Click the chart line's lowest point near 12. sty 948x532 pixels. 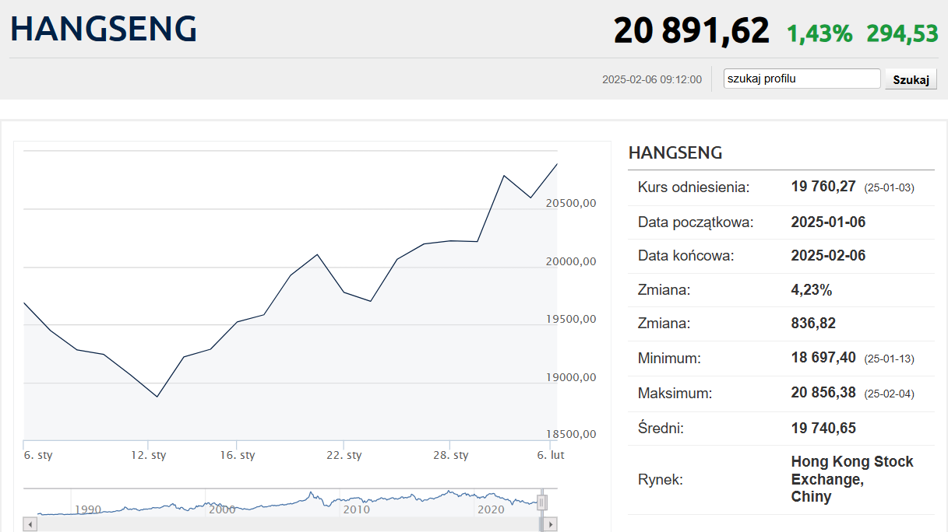pyautogui.click(x=157, y=397)
